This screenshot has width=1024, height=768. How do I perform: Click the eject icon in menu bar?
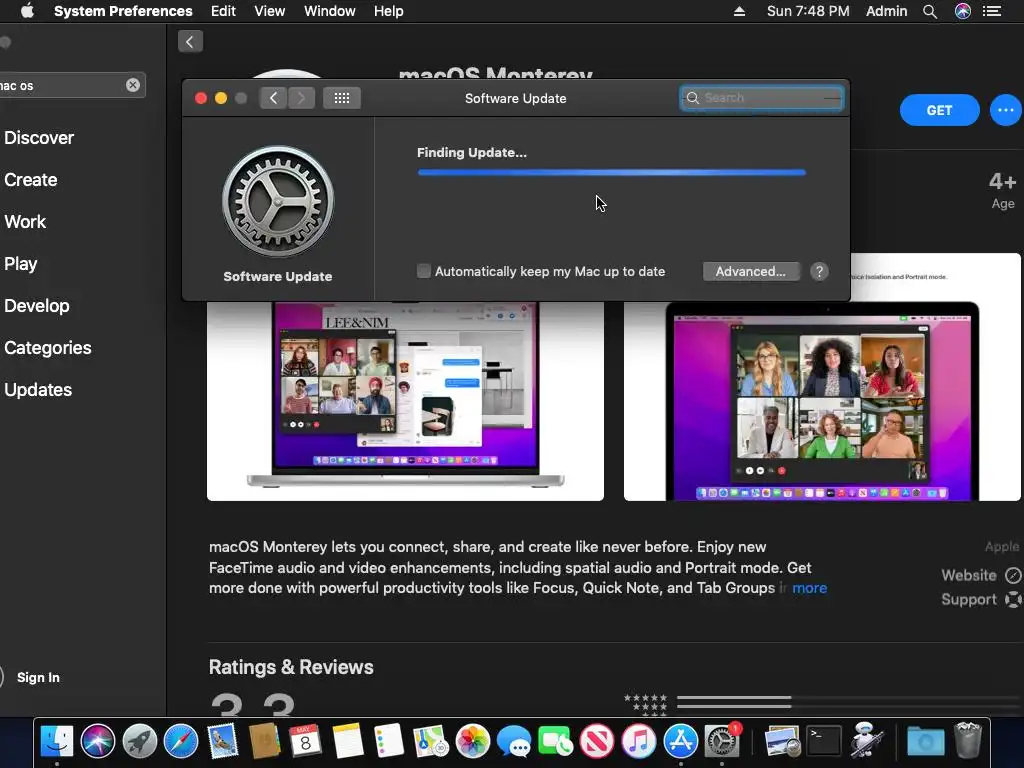point(739,11)
